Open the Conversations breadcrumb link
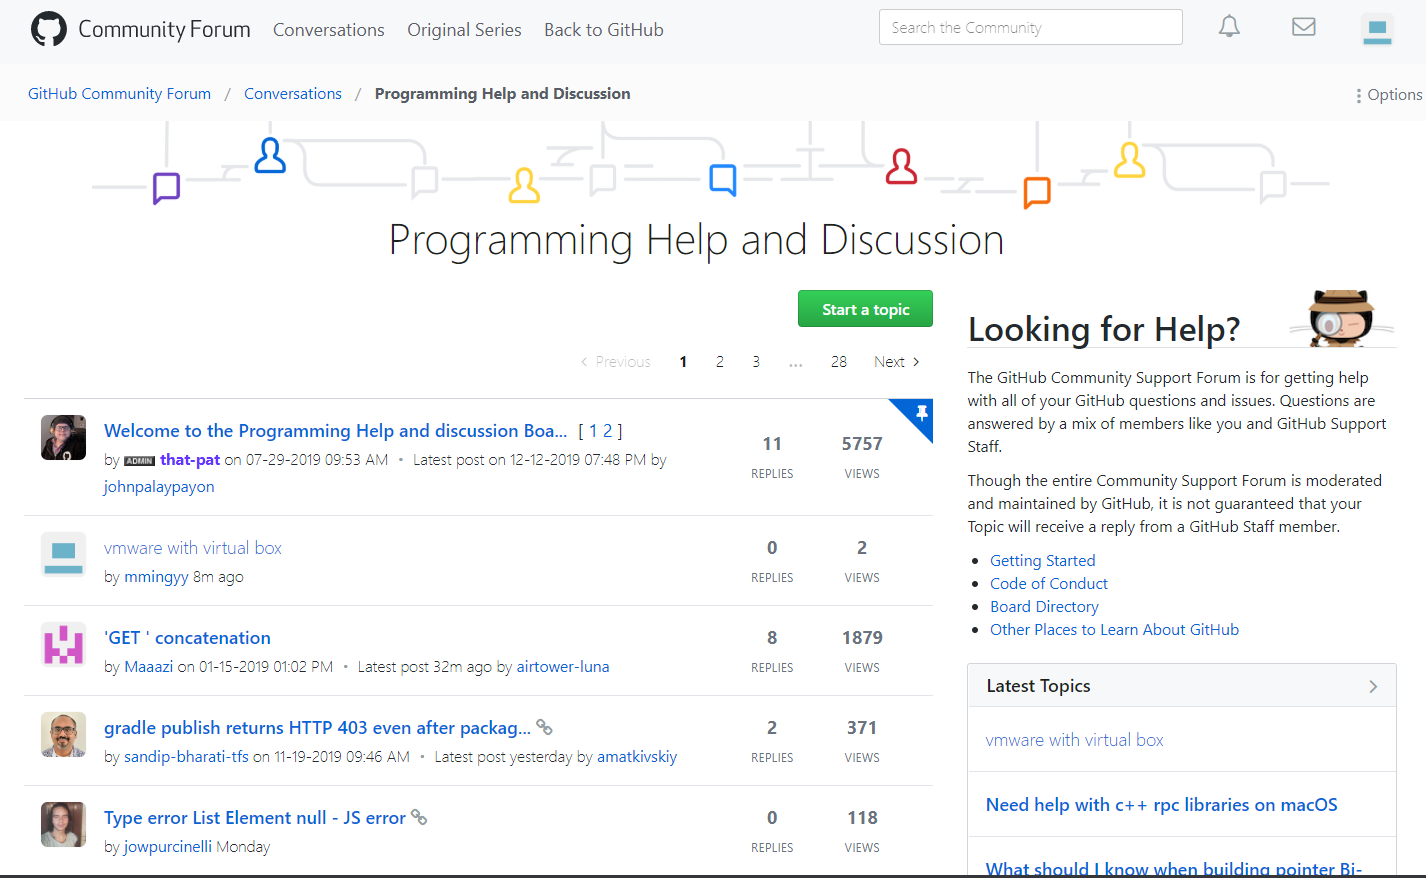1426x878 pixels. point(293,94)
